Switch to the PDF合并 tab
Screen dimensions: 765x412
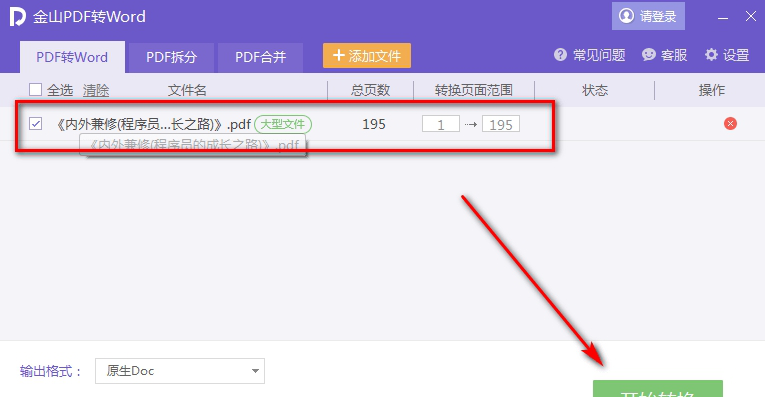click(260, 57)
